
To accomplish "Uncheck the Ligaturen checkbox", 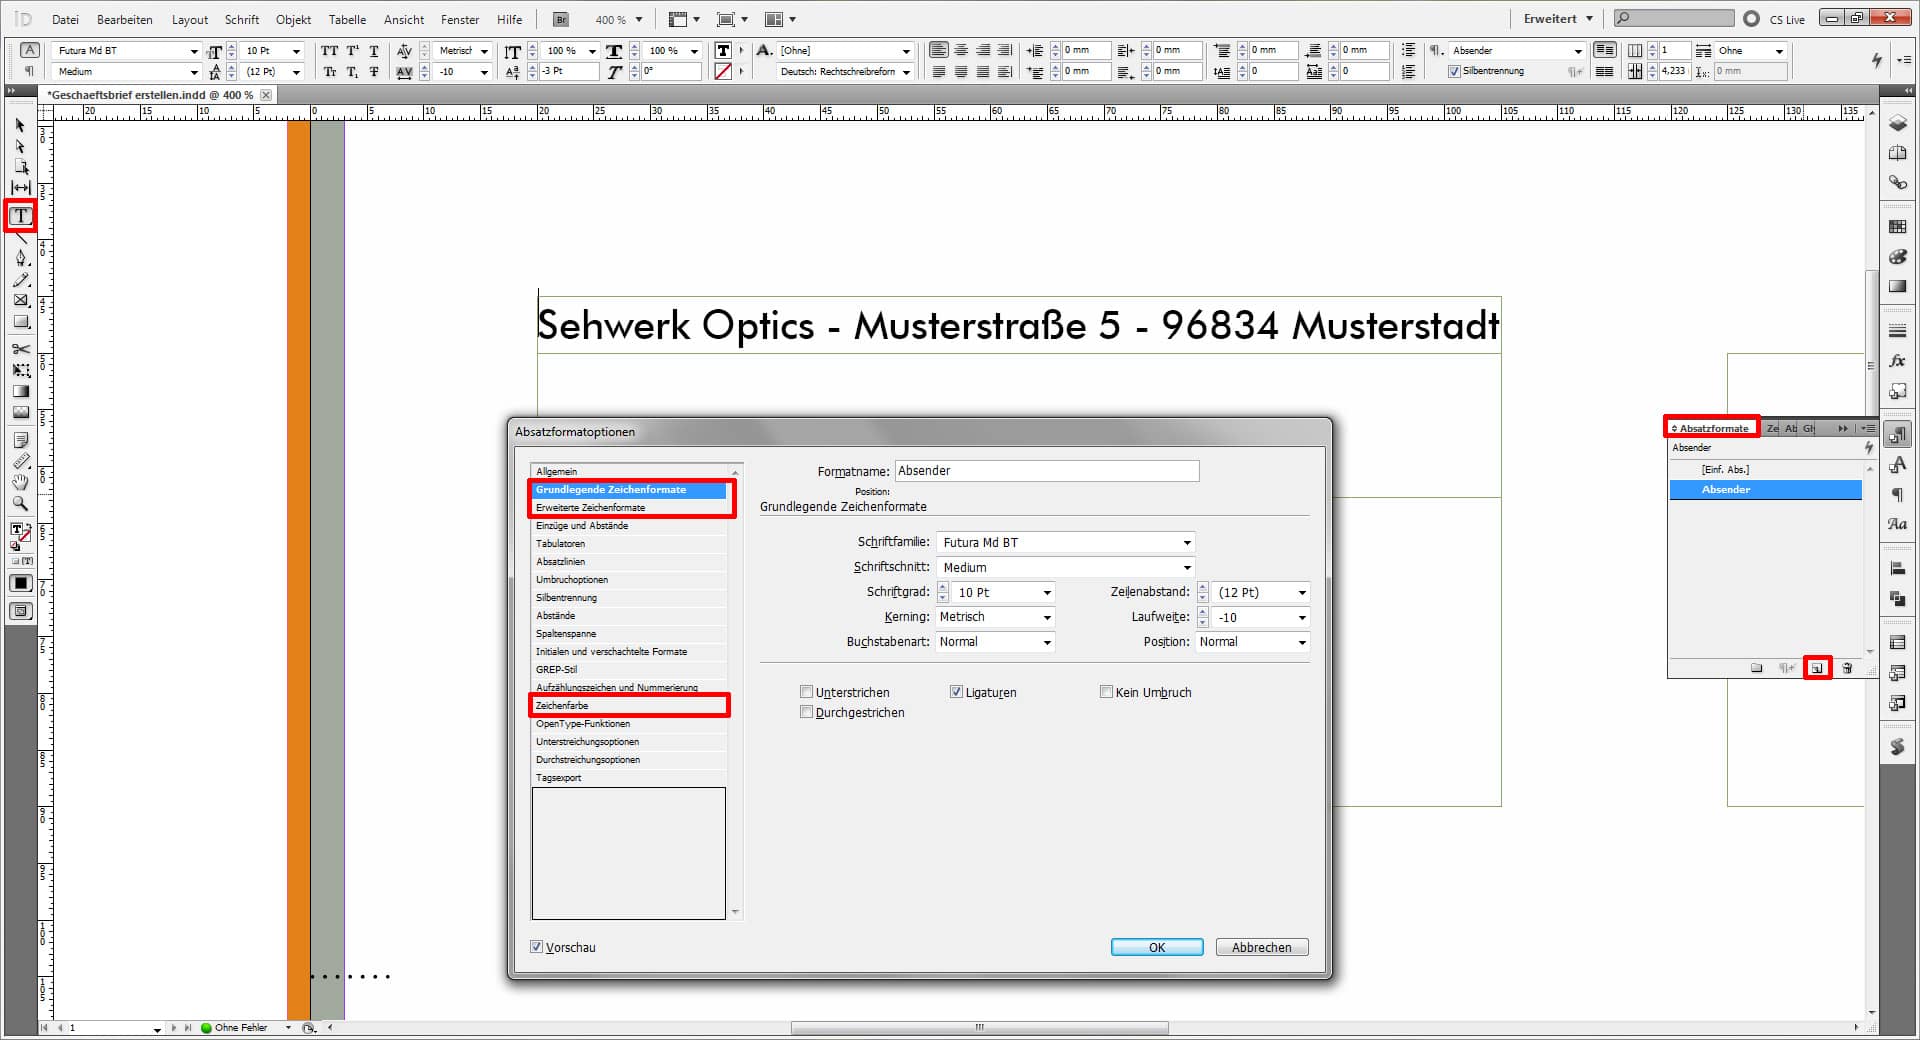I will (956, 692).
